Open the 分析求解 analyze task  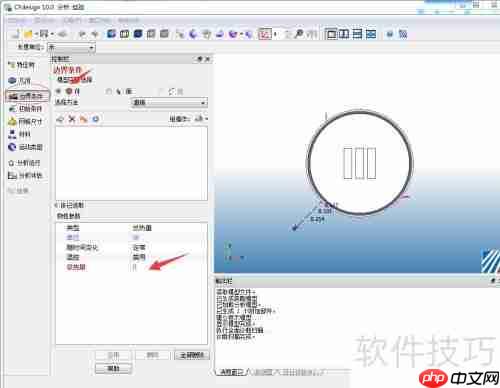25,175
